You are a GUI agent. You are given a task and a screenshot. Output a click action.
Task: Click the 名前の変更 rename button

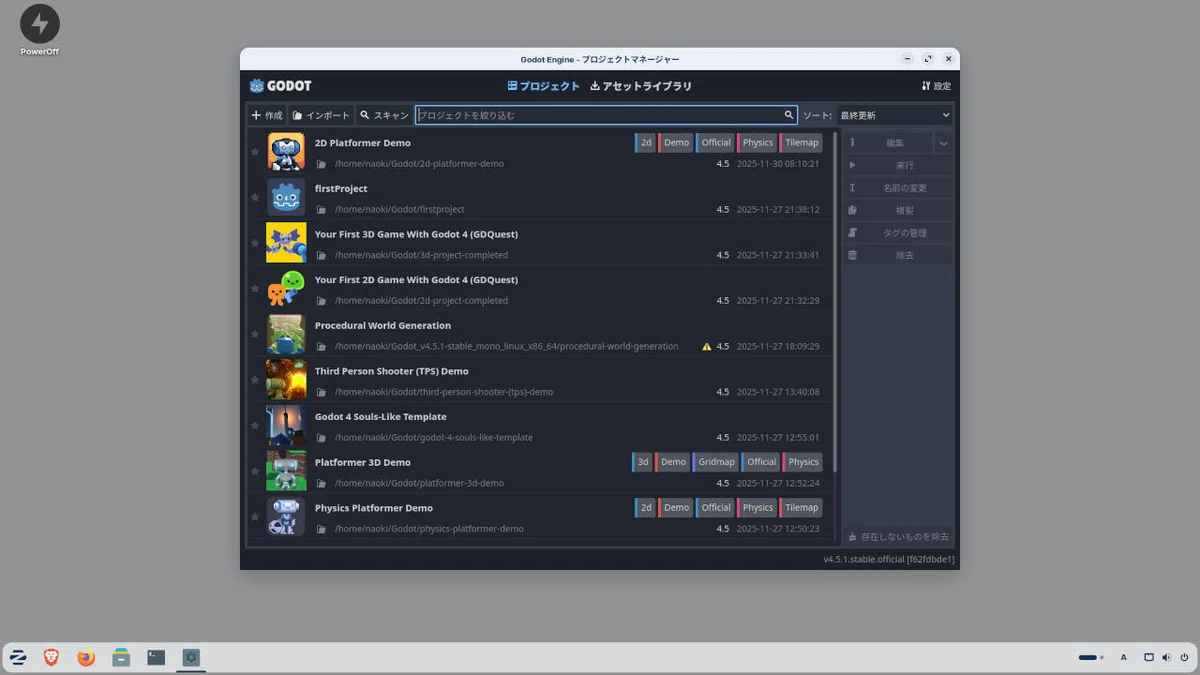[x=898, y=188]
